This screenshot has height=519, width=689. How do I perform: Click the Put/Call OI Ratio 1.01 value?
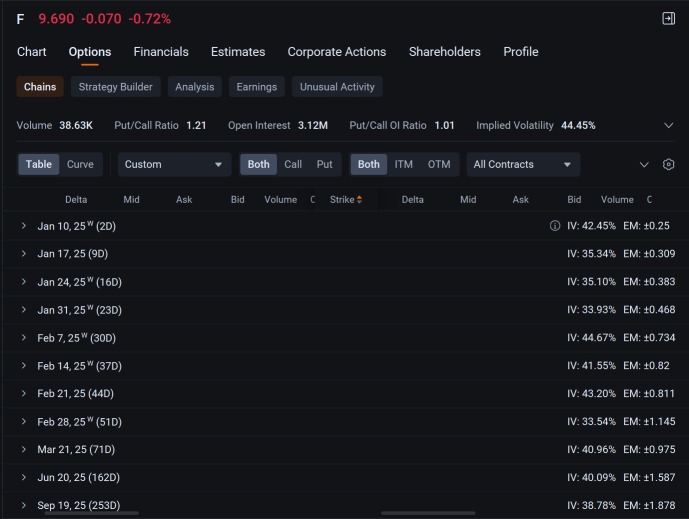(x=444, y=126)
